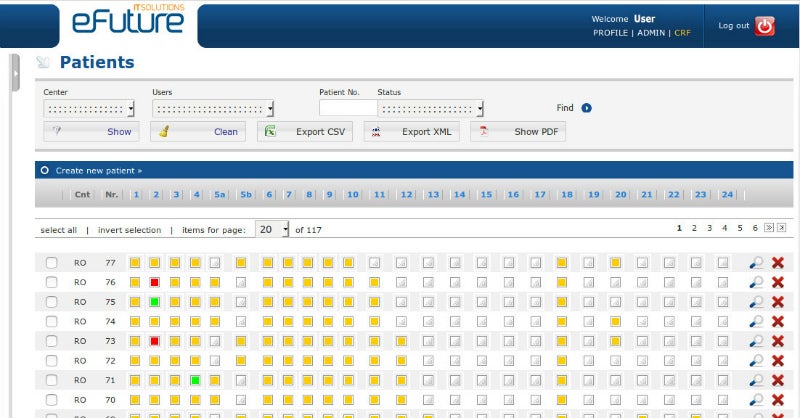Click the red Log out power icon
The image size is (800, 418).
[765, 26]
